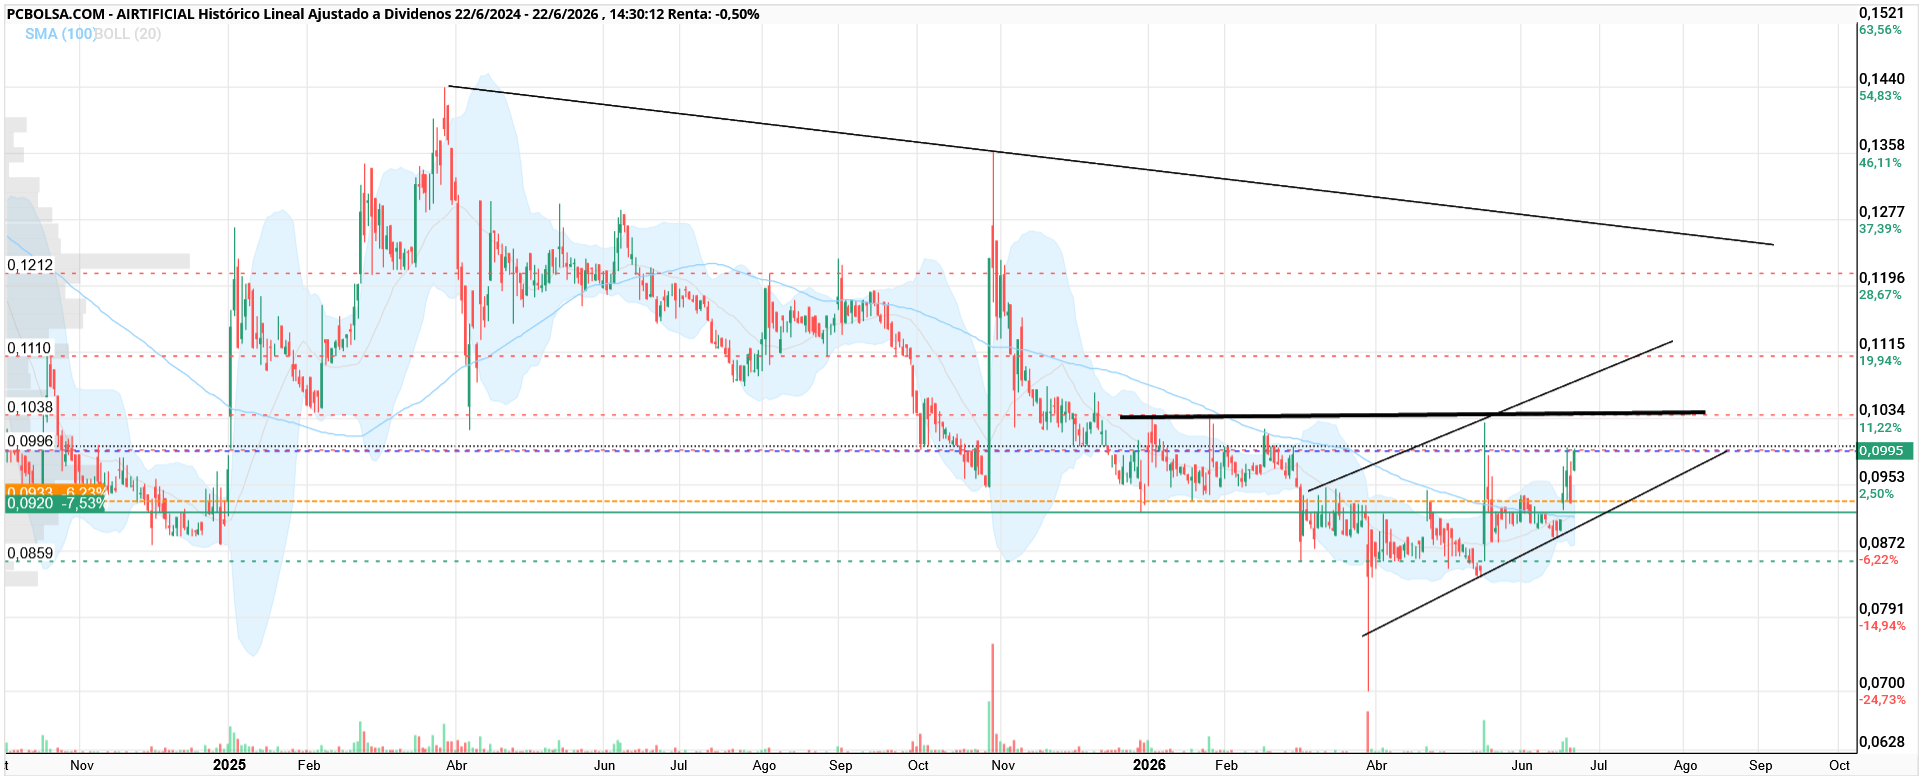The height and width of the screenshot is (780, 1923).
Task: Click the 0,0700 price axis label
Action: [1881, 683]
